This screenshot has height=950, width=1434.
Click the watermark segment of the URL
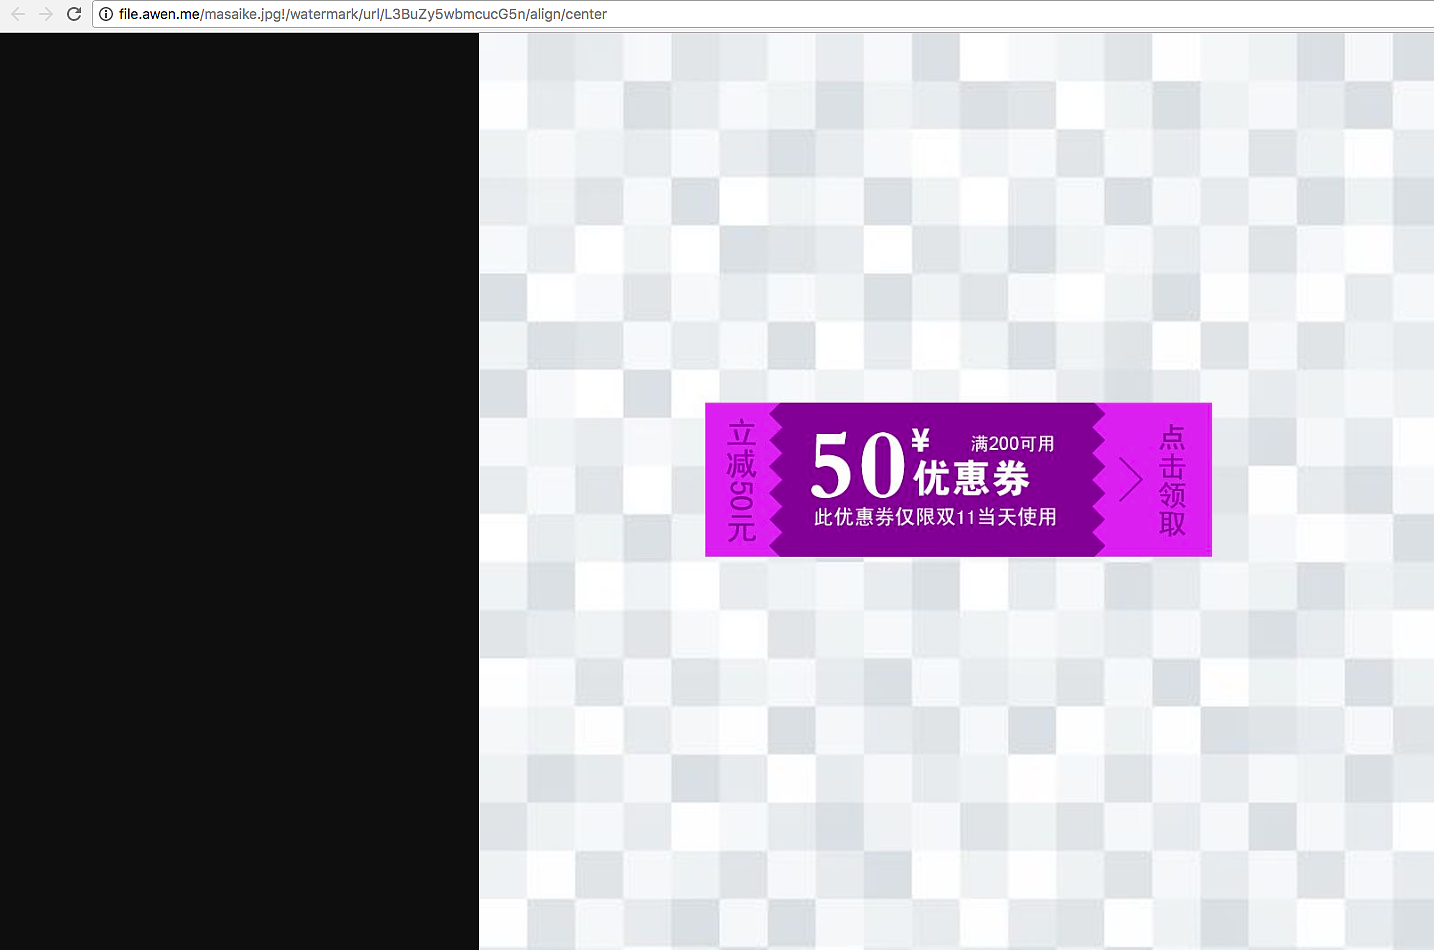point(319,14)
